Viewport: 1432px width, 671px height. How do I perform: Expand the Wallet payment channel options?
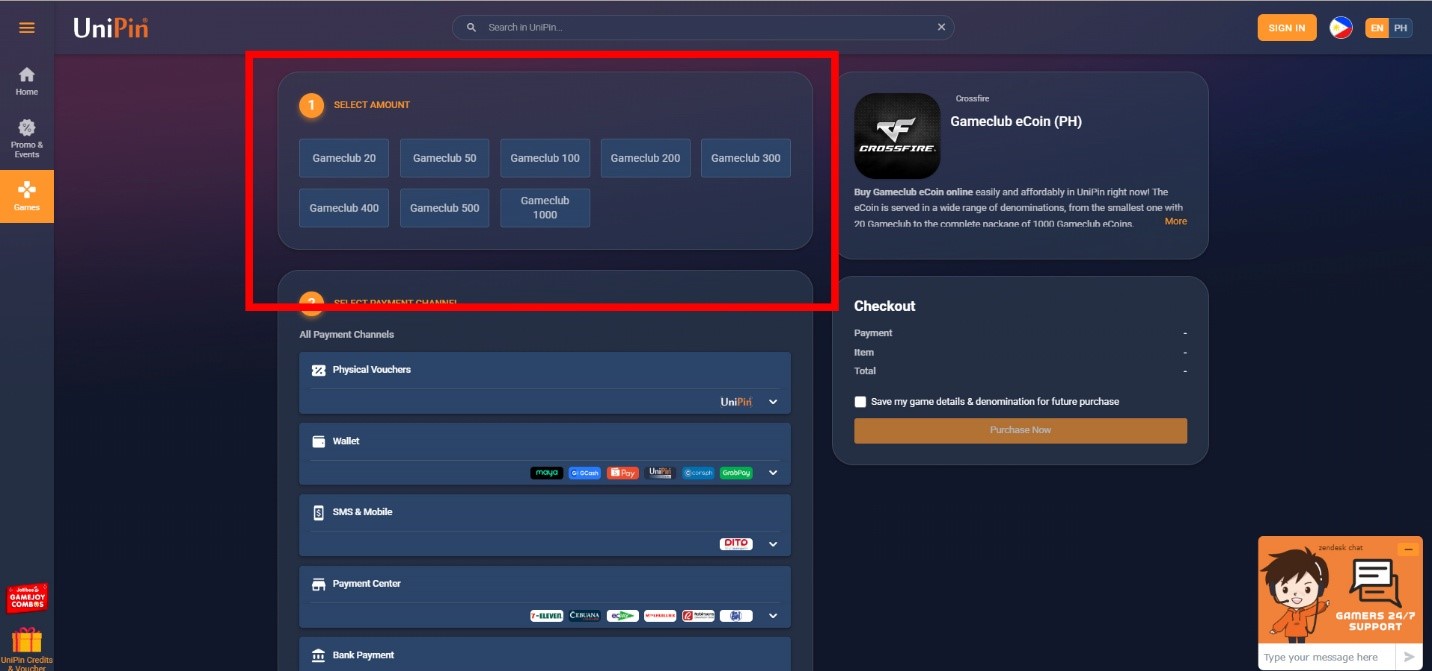[x=772, y=472]
